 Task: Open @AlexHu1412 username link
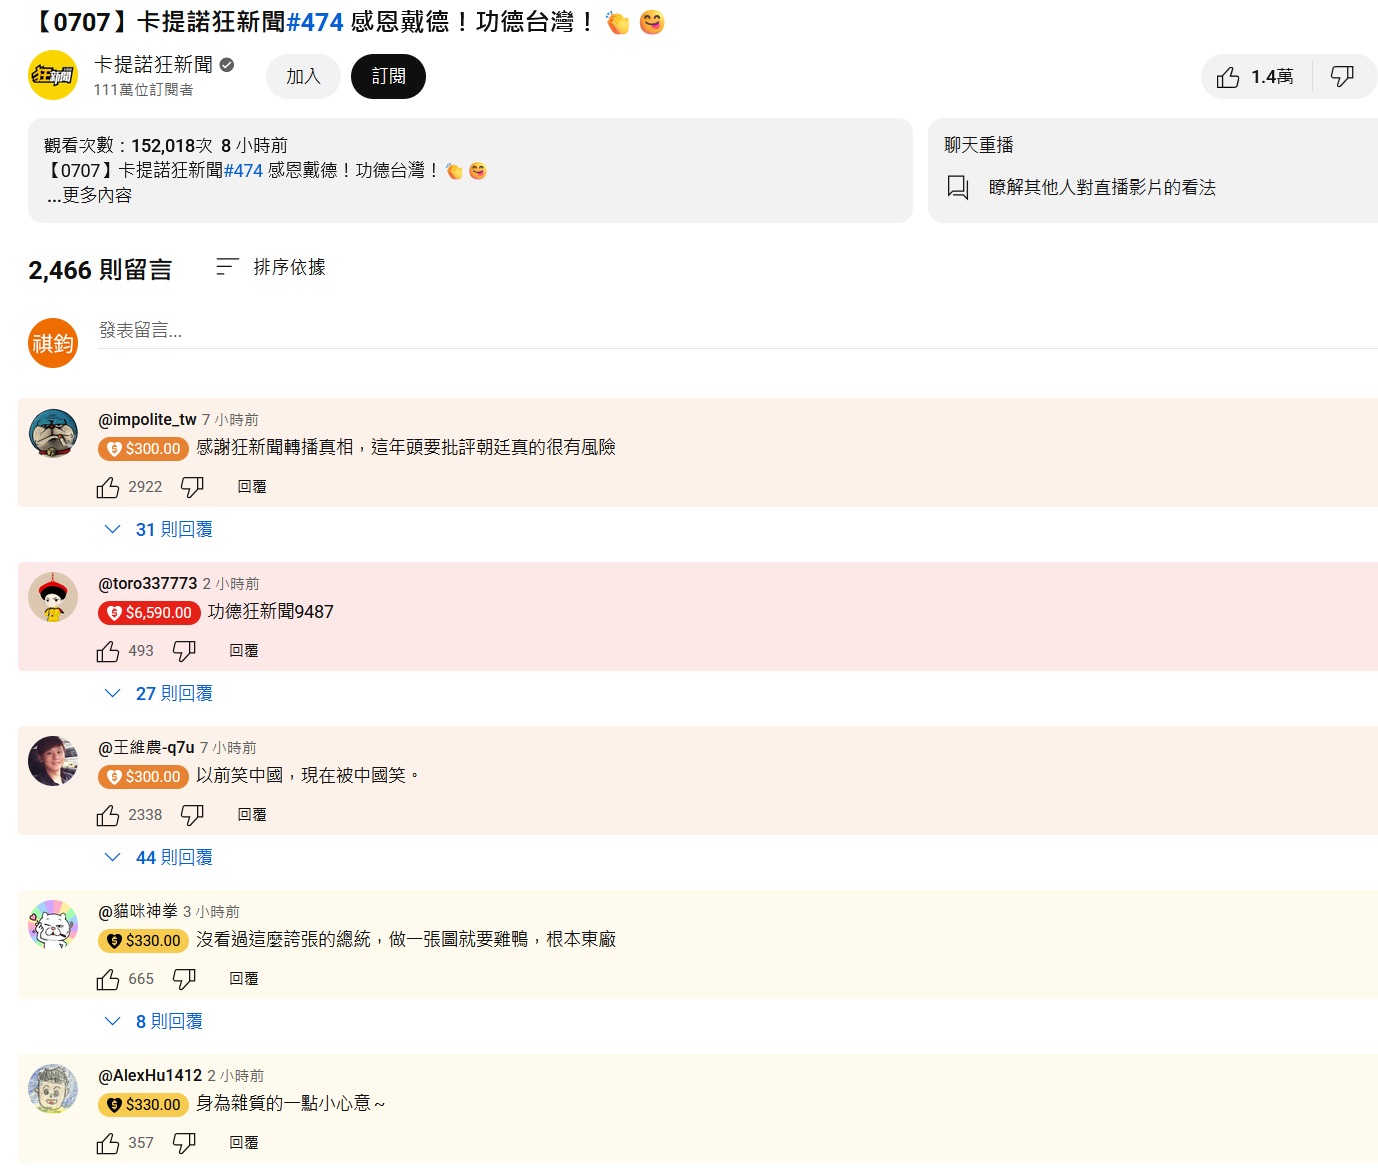150,1076
